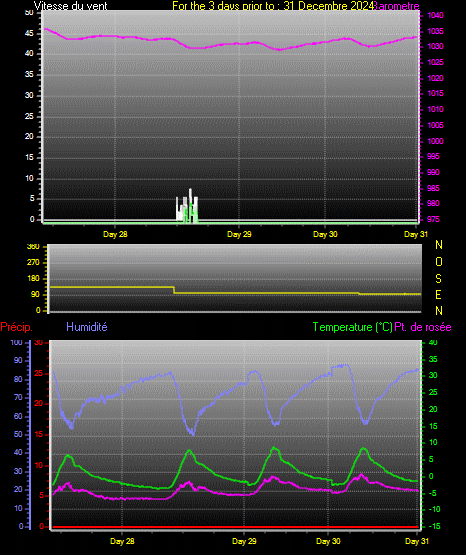Click the red precipitation baseline
Screen dimensions: 466x555
point(235,527)
